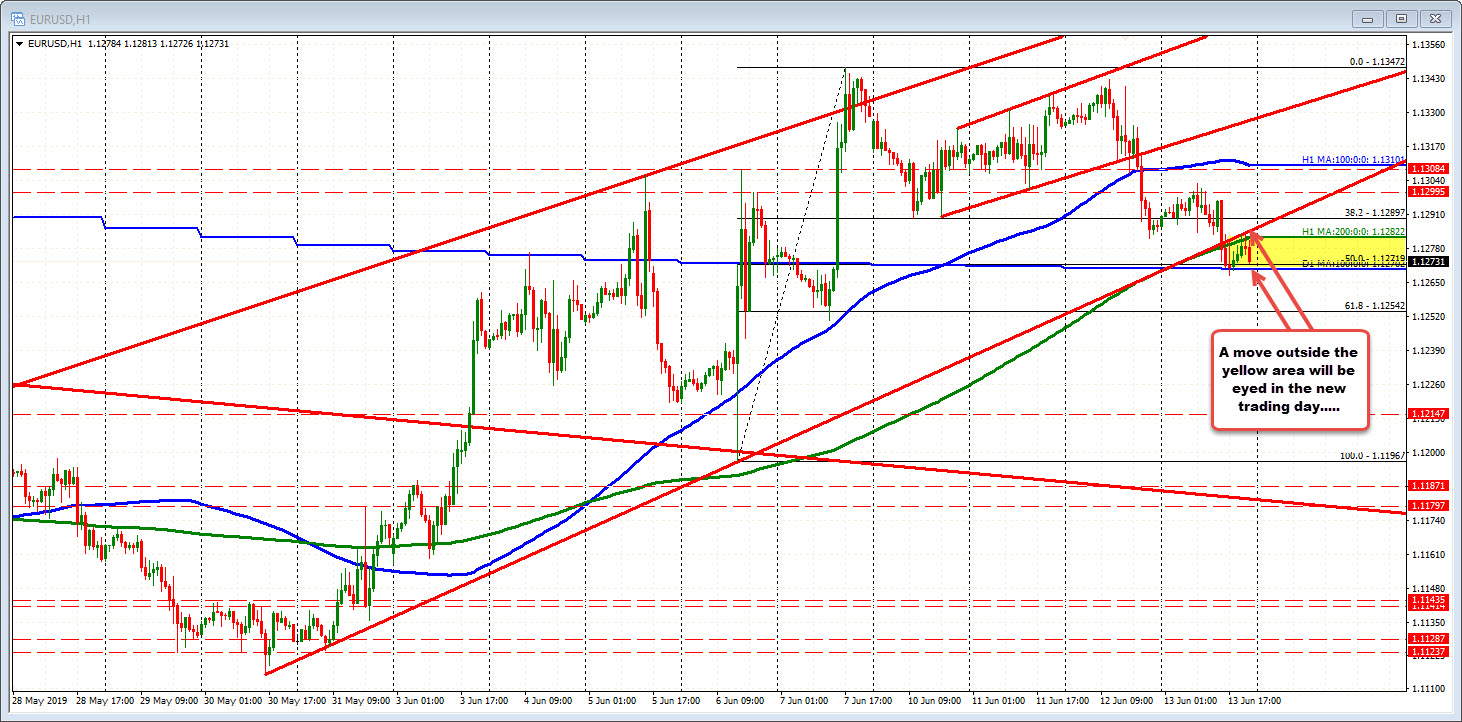This screenshot has width=1462, height=722.
Task: Click the 1.11100 price scale value
Action: click(1428, 688)
